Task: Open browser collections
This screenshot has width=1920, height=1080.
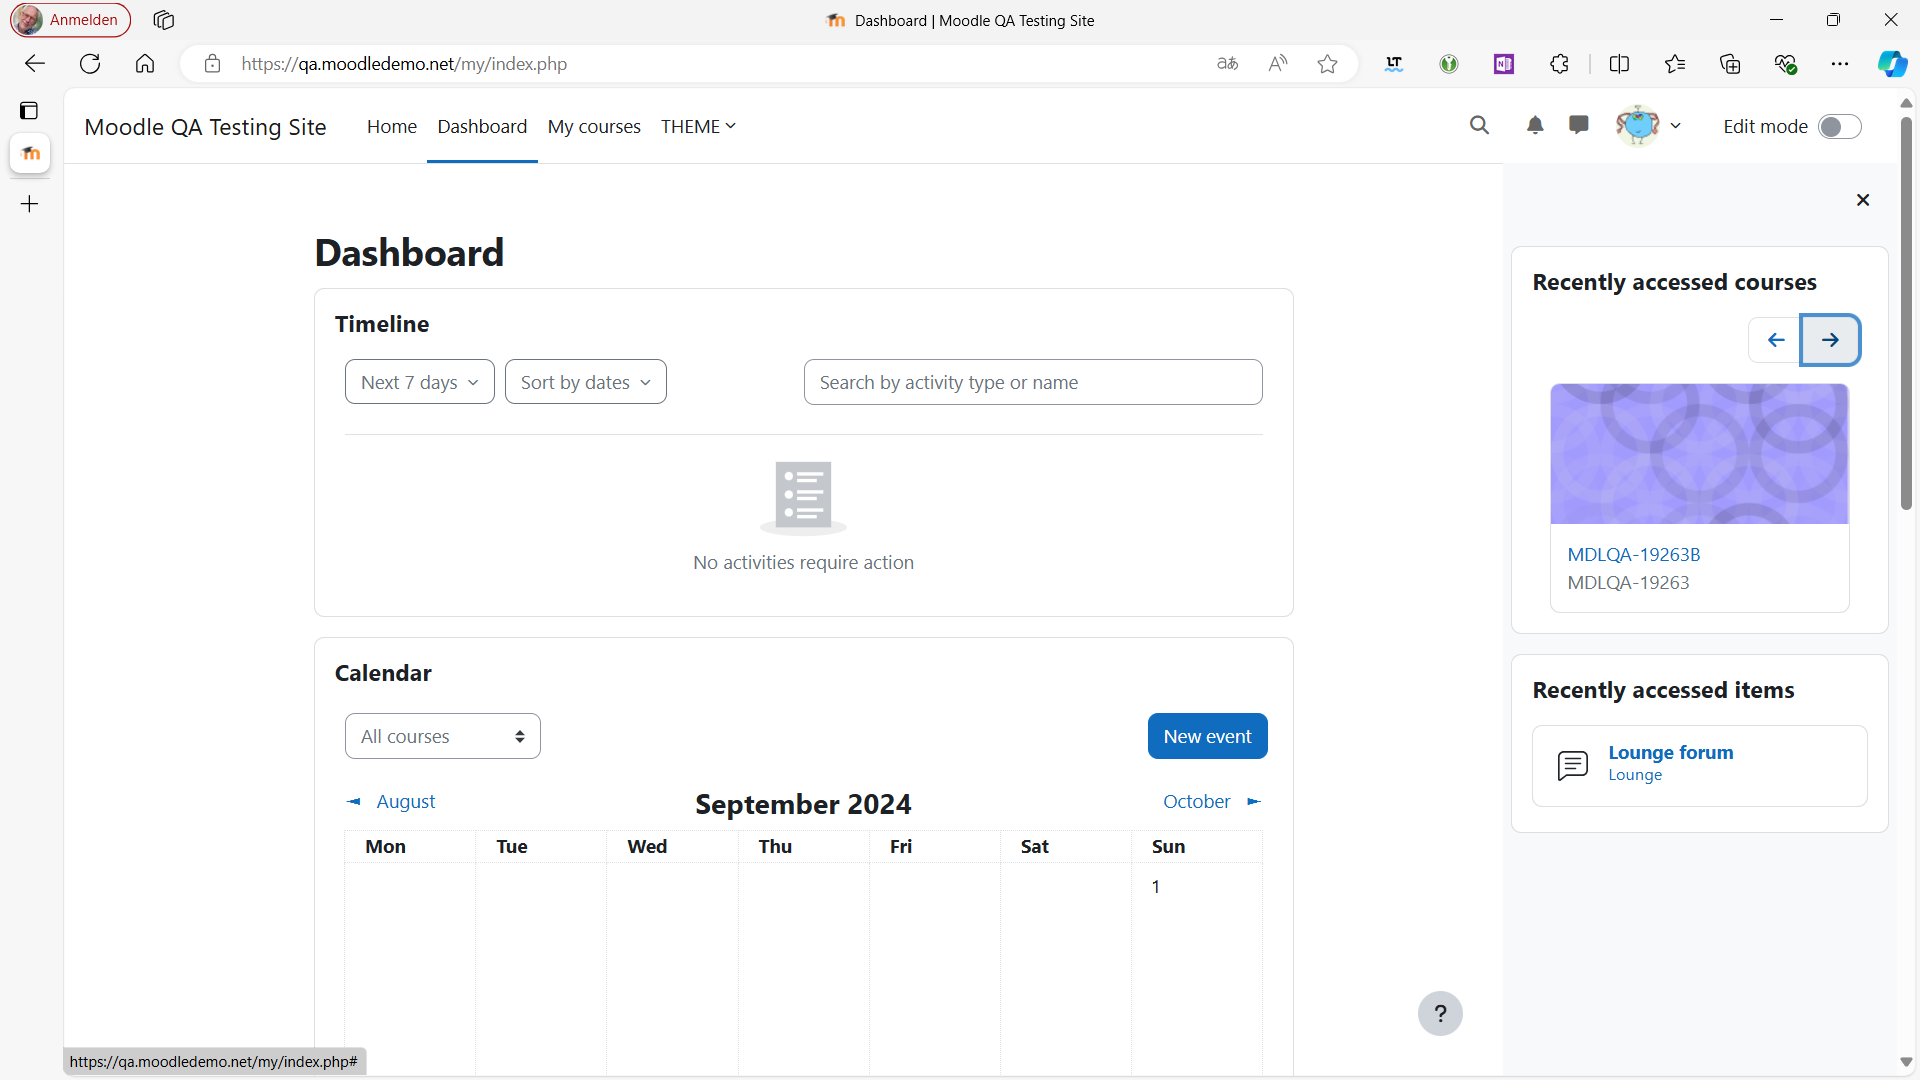Action: [x=1730, y=64]
